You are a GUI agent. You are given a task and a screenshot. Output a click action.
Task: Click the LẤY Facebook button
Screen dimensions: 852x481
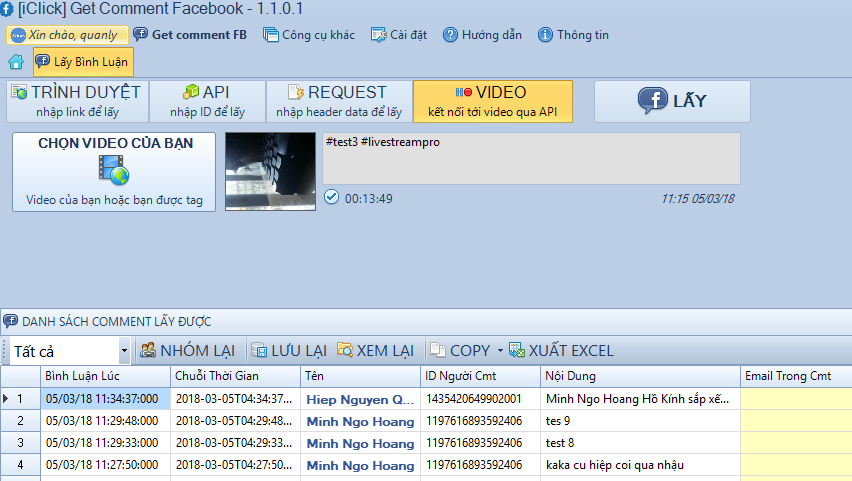[x=672, y=101]
